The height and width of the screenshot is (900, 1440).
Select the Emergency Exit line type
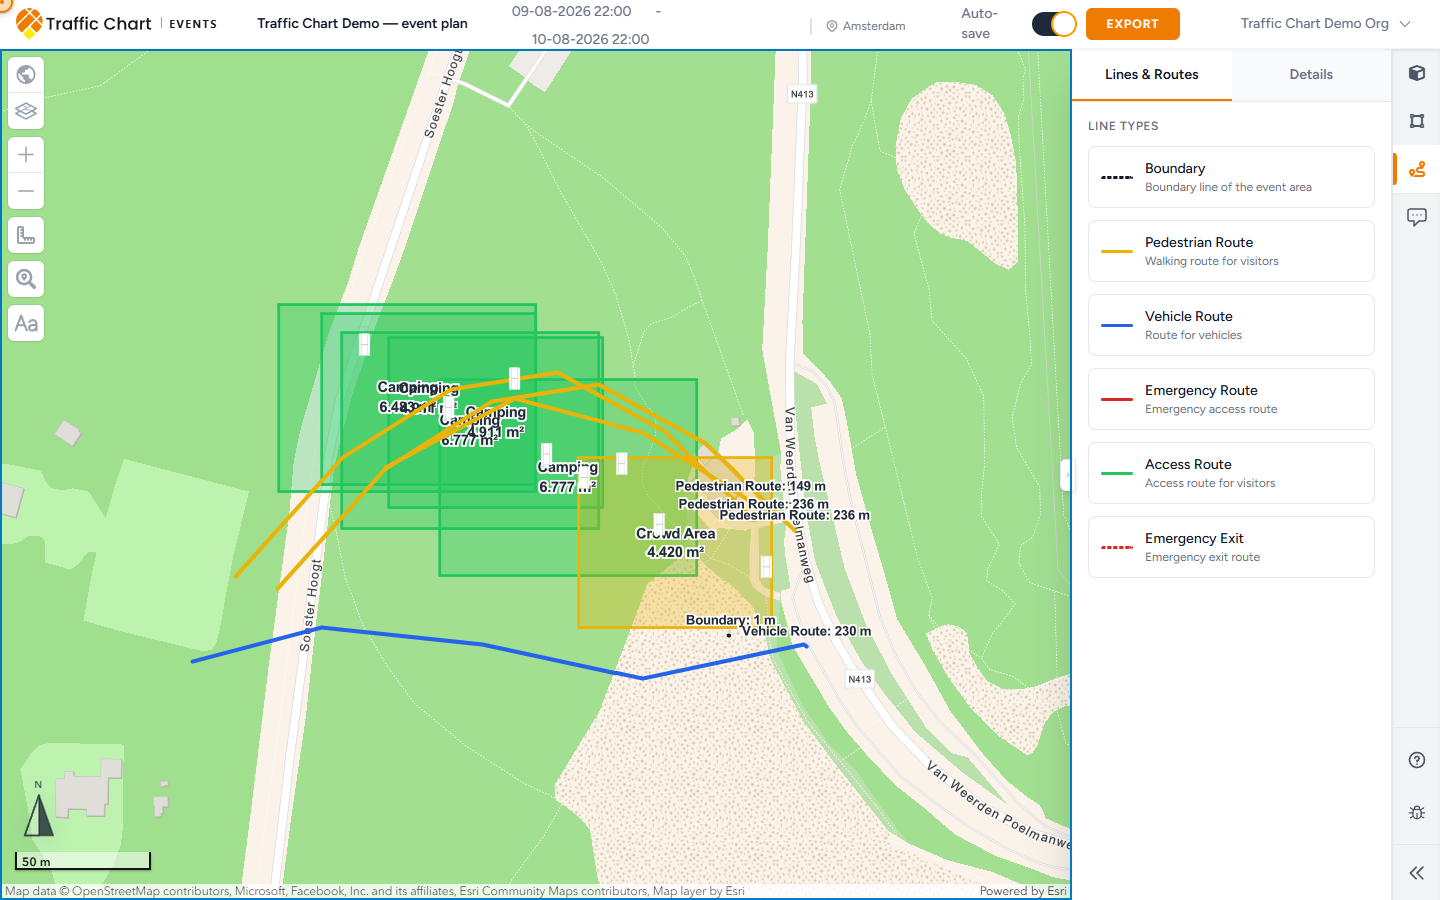point(1231,547)
